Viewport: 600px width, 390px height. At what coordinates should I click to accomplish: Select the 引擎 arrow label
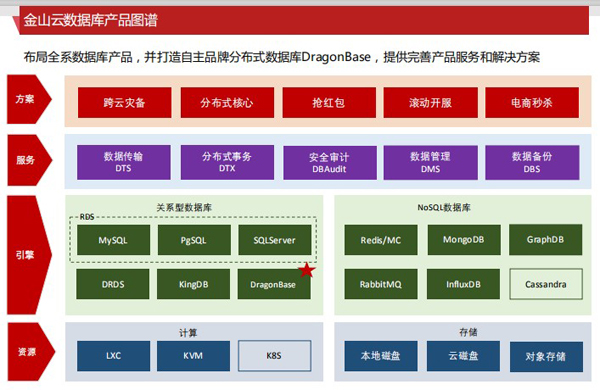tap(29, 255)
